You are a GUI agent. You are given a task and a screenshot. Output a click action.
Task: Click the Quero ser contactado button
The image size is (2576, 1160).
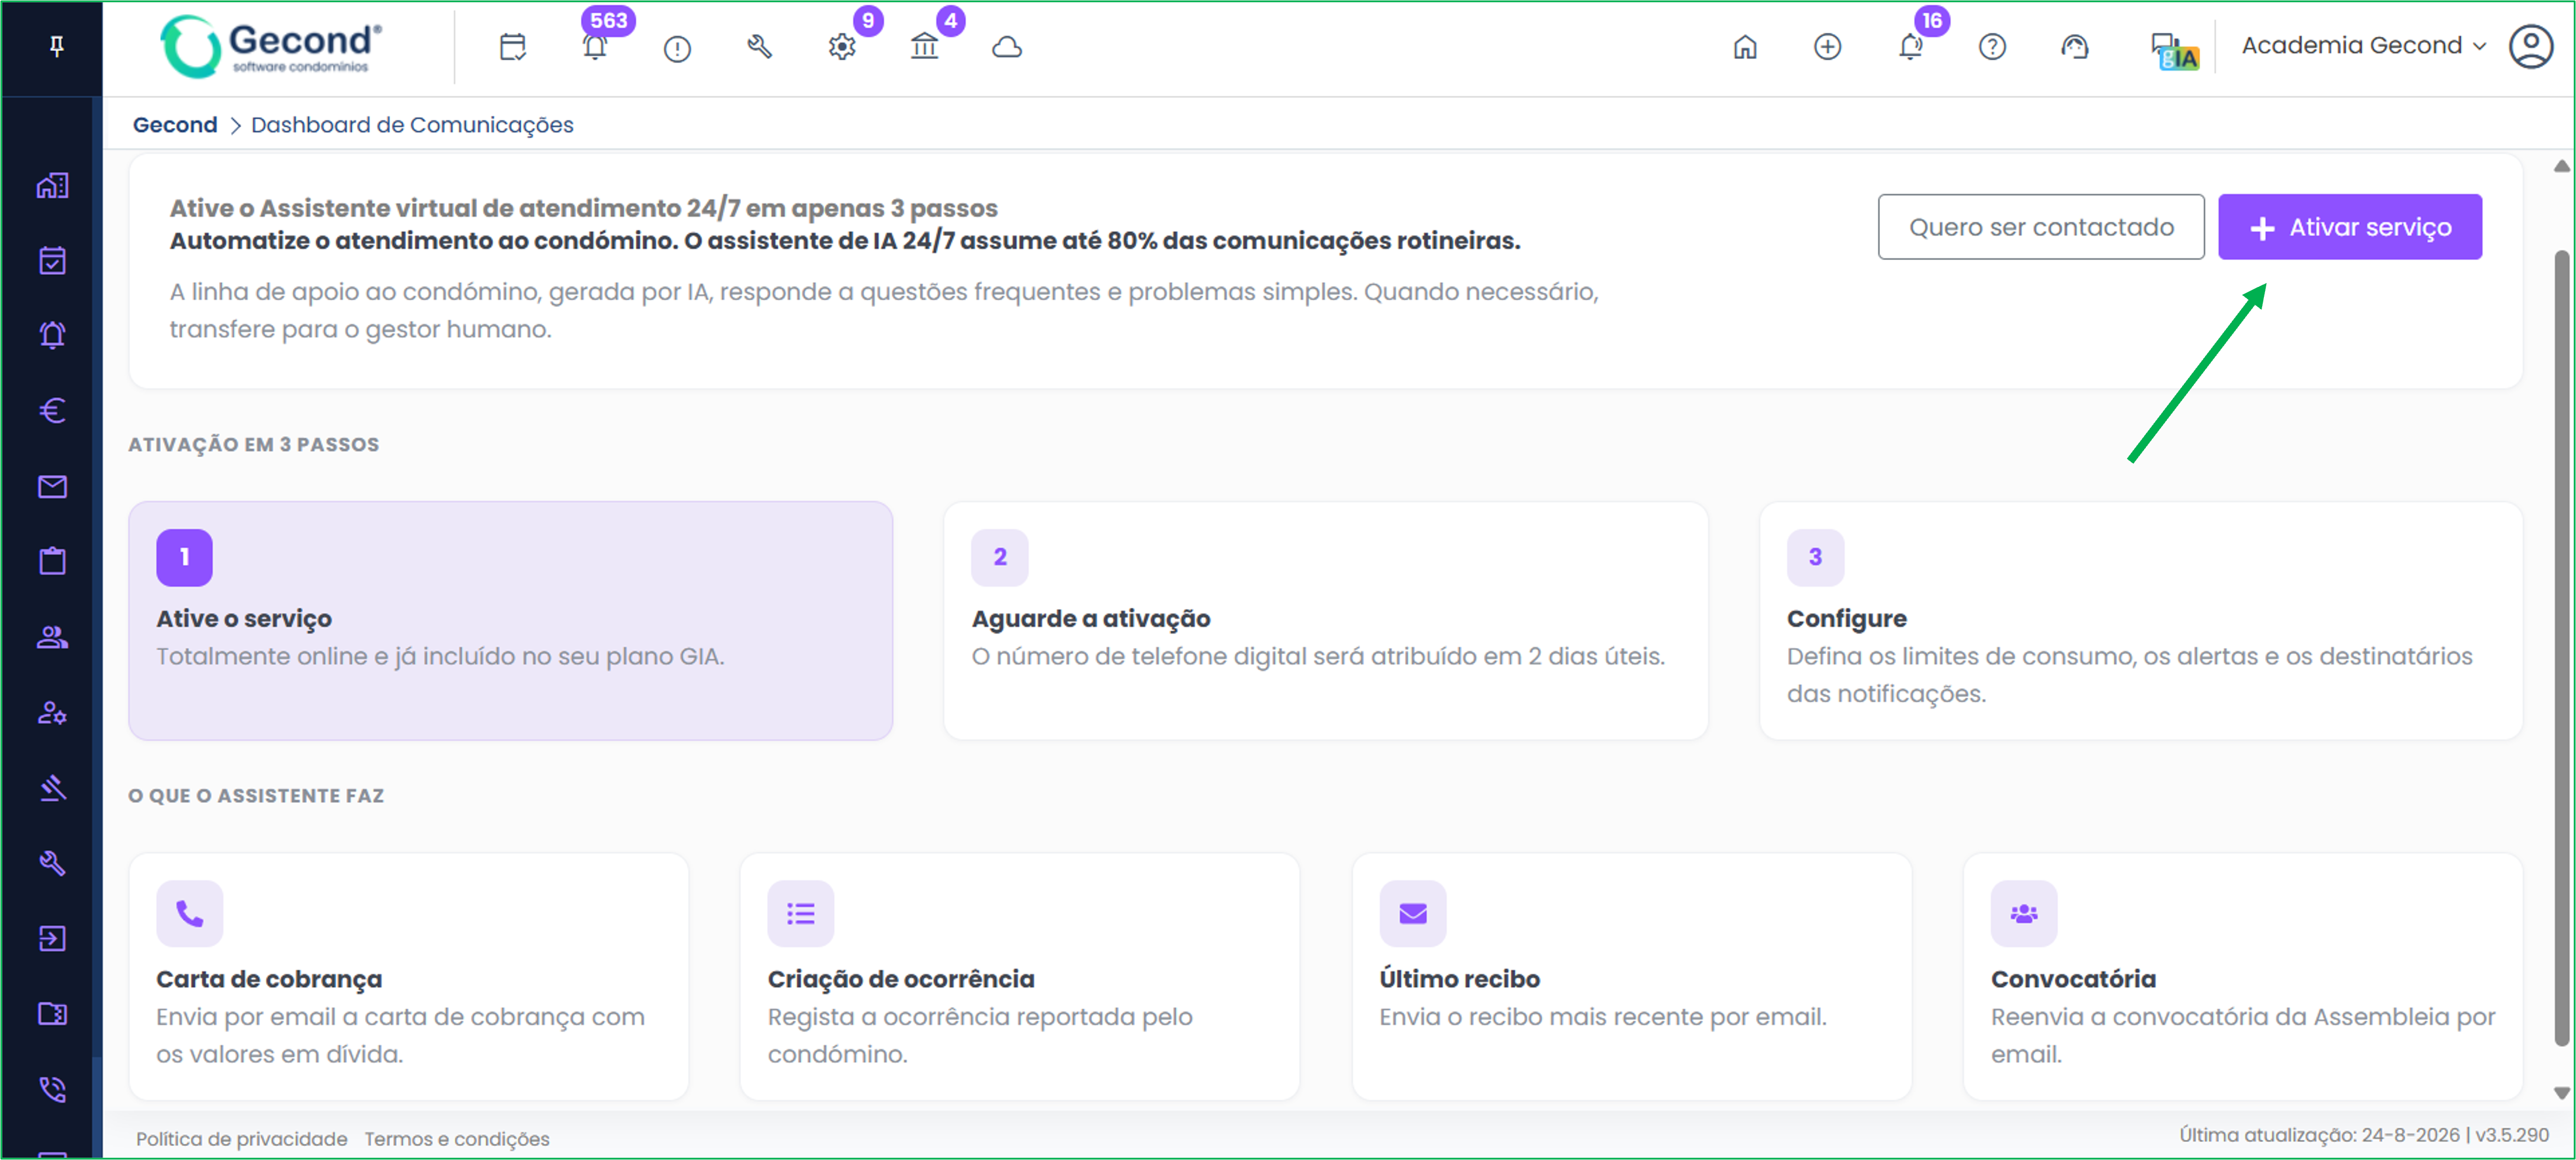coord(2041,227)
